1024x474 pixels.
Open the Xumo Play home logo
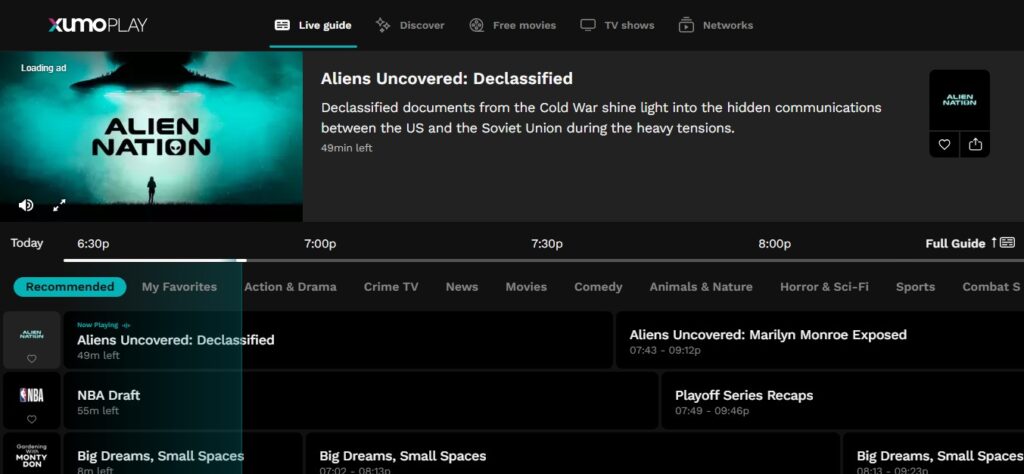[x=97, y=25]
